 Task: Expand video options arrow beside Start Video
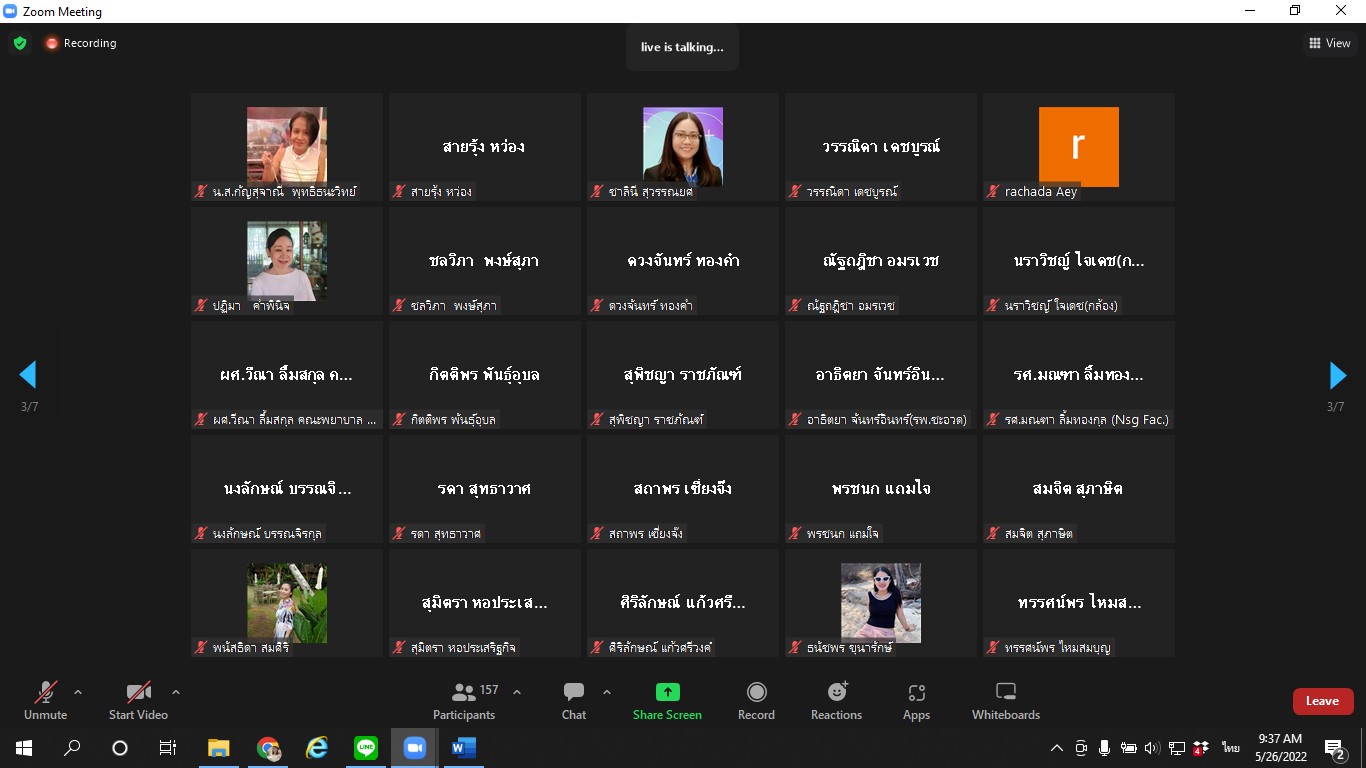point(176,691)
